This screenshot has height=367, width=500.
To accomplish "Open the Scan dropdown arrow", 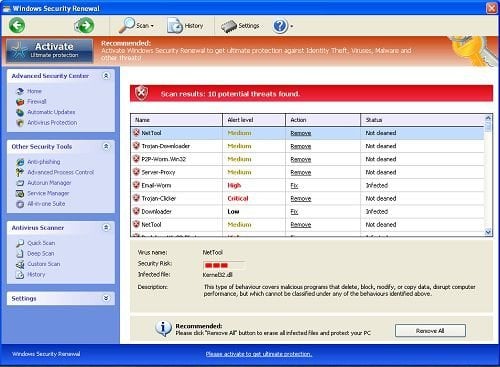I will click(152, 26).
